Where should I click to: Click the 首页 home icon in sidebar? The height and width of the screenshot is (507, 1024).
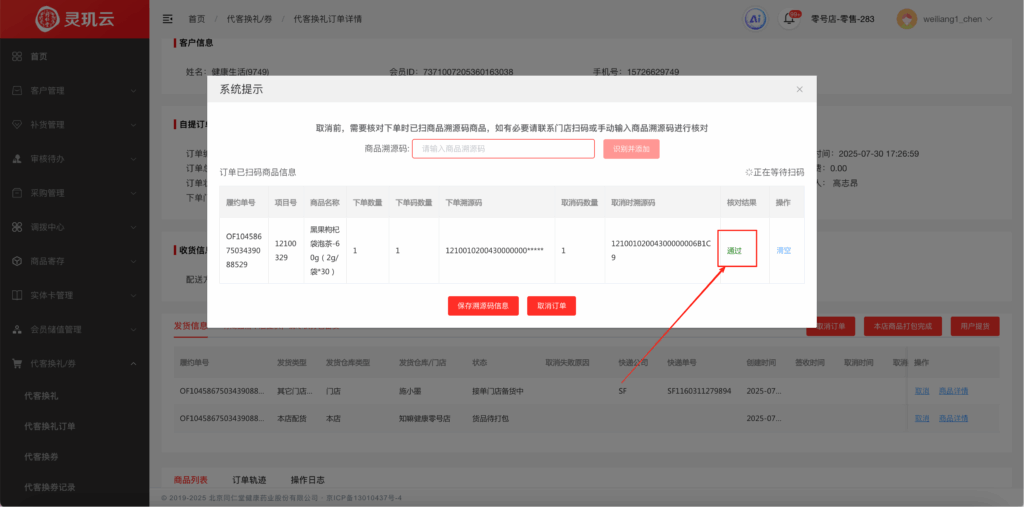pyautogui.click(x=17, y=56)
